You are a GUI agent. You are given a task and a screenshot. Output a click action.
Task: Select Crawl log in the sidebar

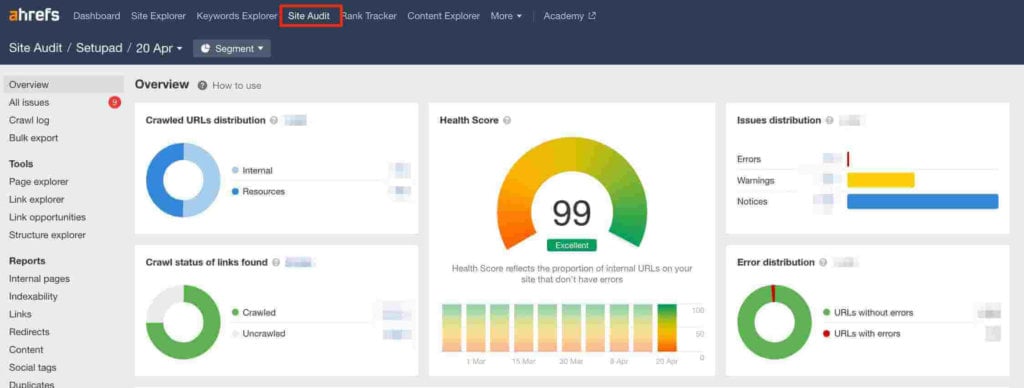coord(29,120)
